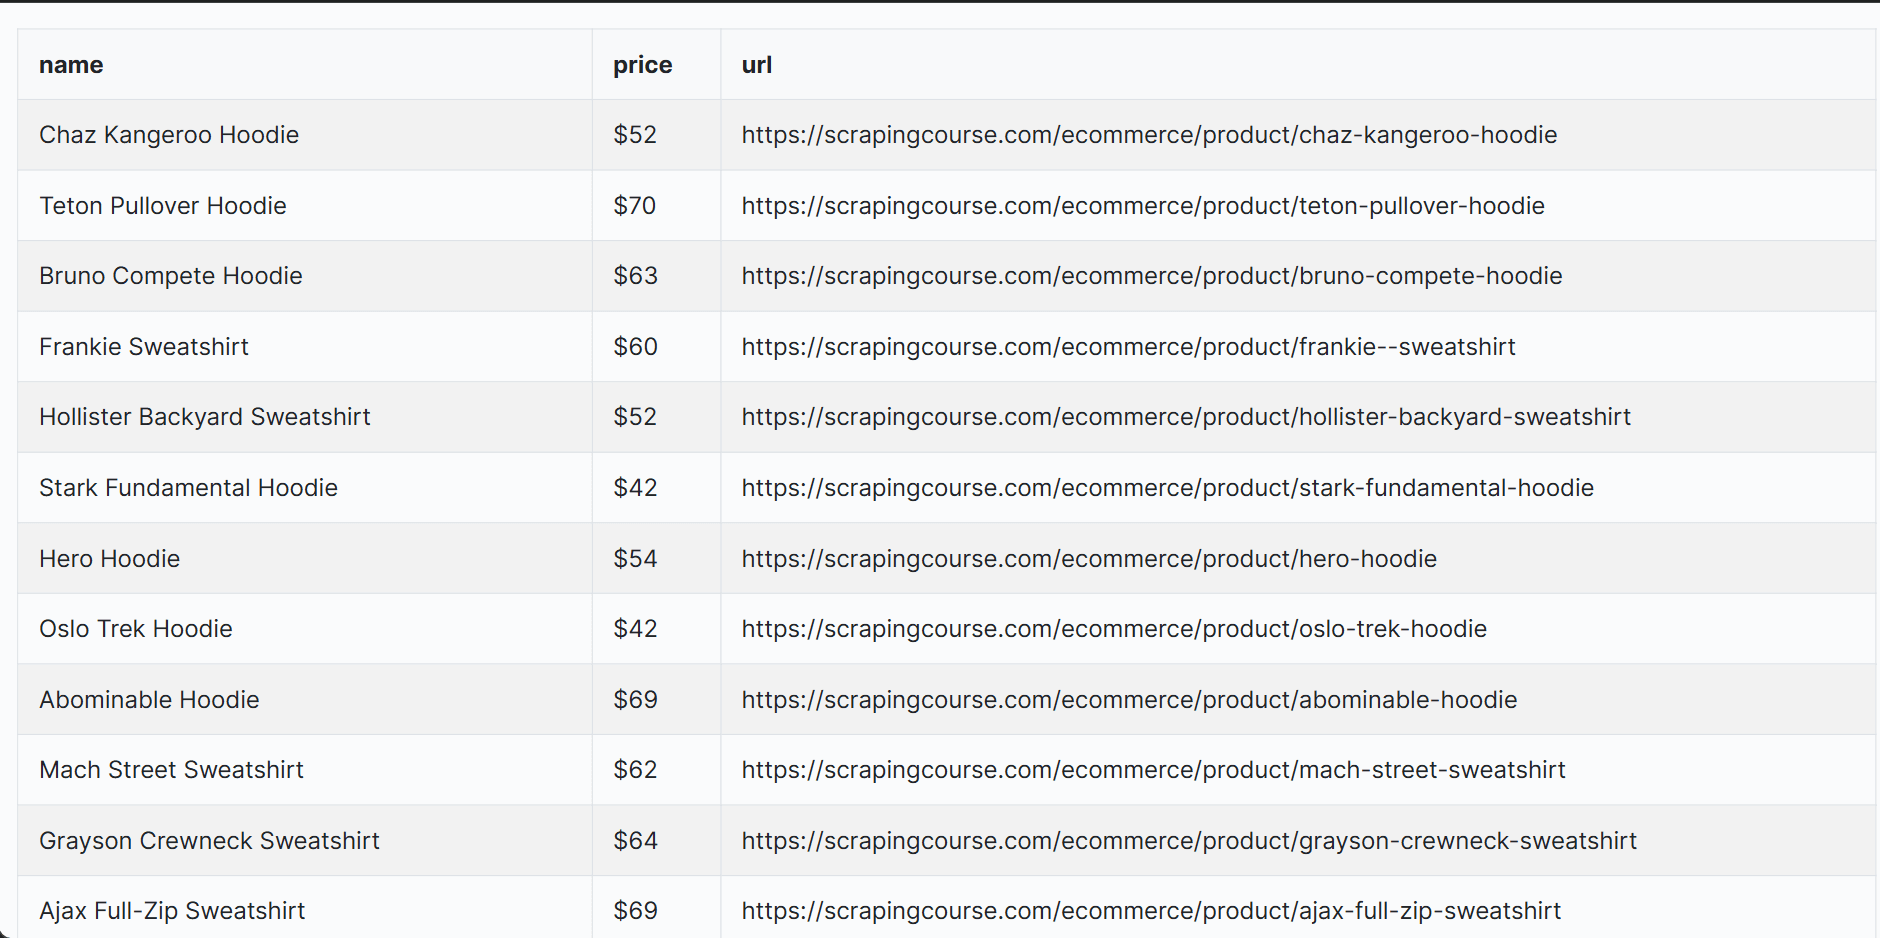
Task: Click the mach-street-sweatshirt product URL
Action: (1153, 770)
